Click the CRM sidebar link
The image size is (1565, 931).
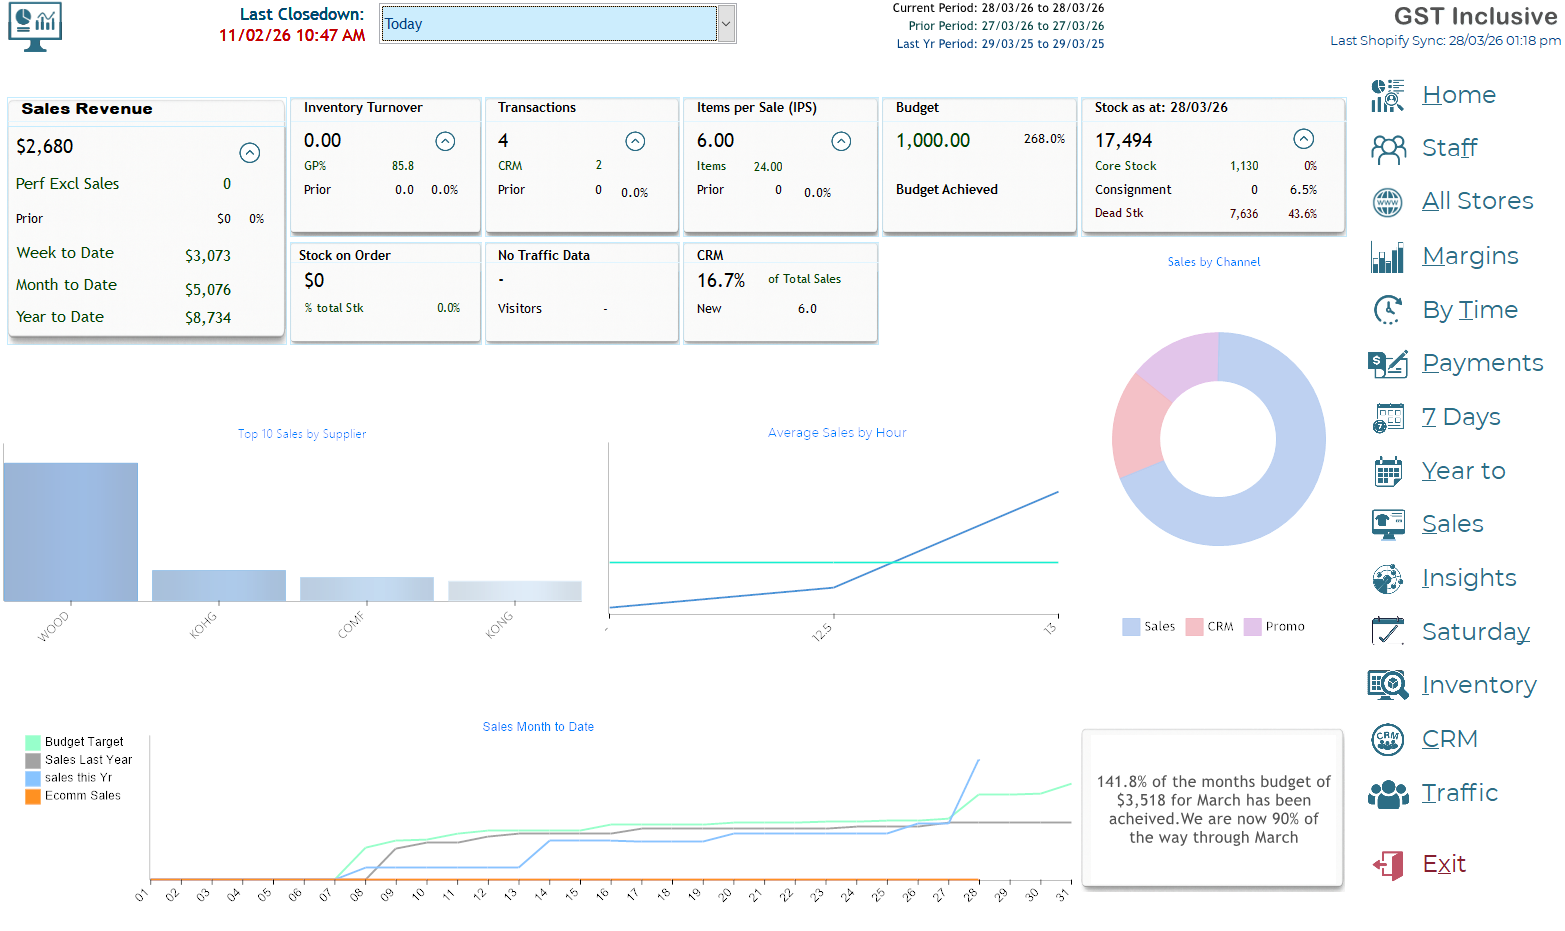pyautogui.click(x=1449, y=739)
